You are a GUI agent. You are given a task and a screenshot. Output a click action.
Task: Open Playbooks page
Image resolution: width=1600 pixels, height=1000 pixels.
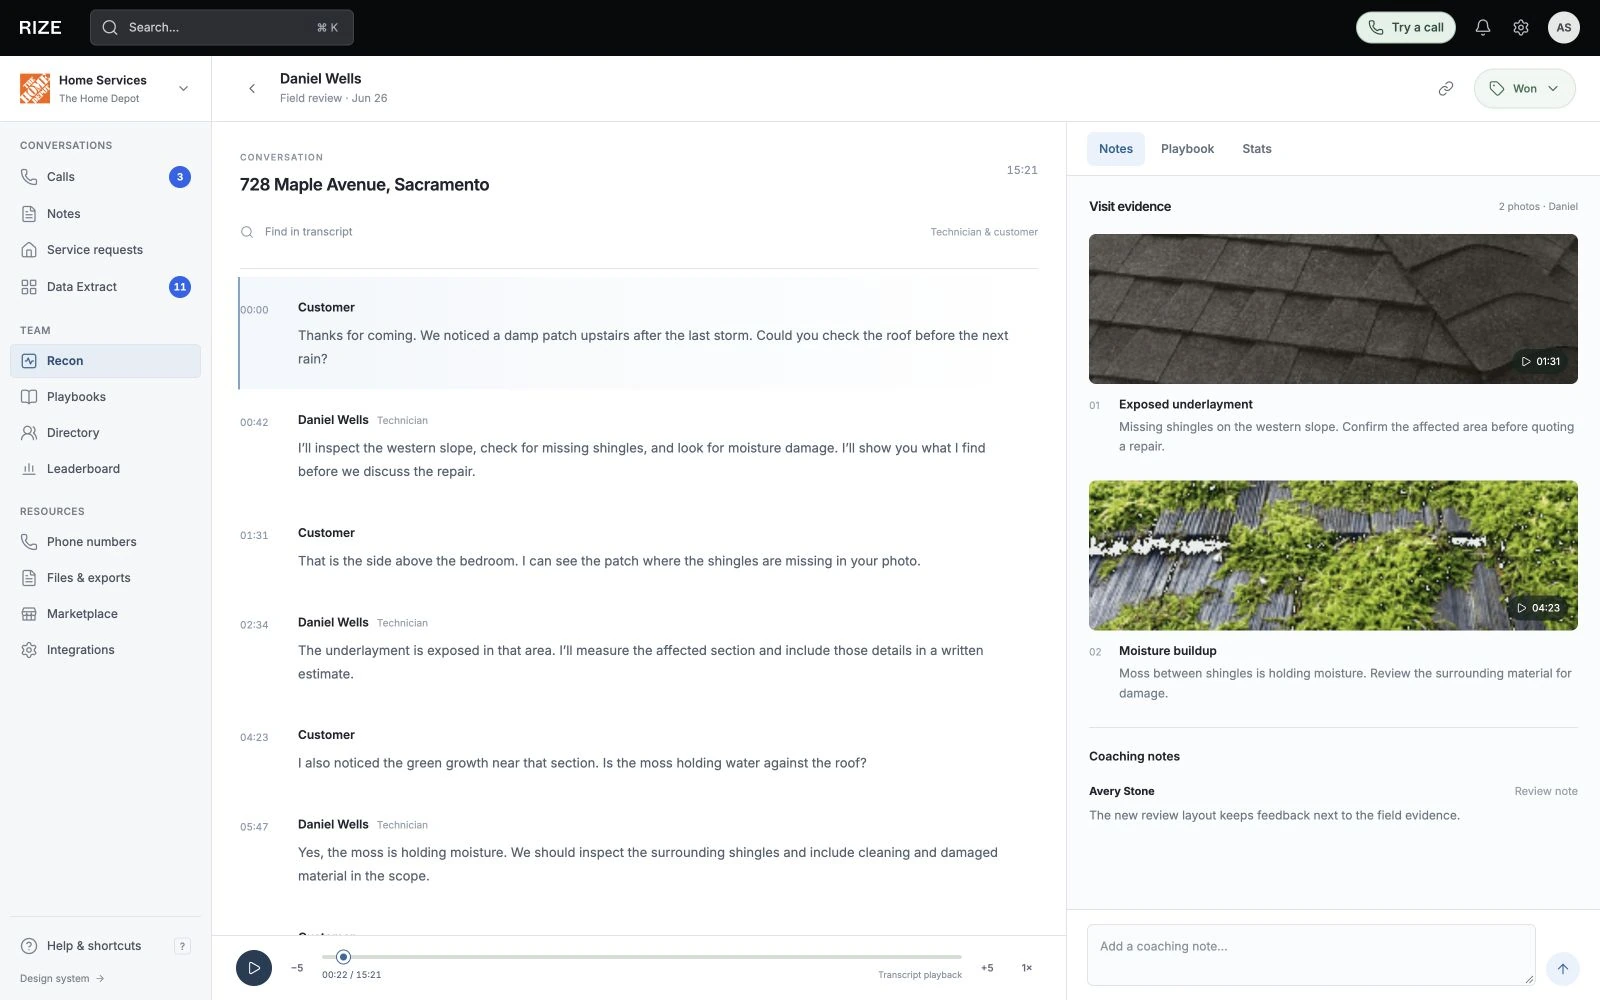(x=105, y=397)
